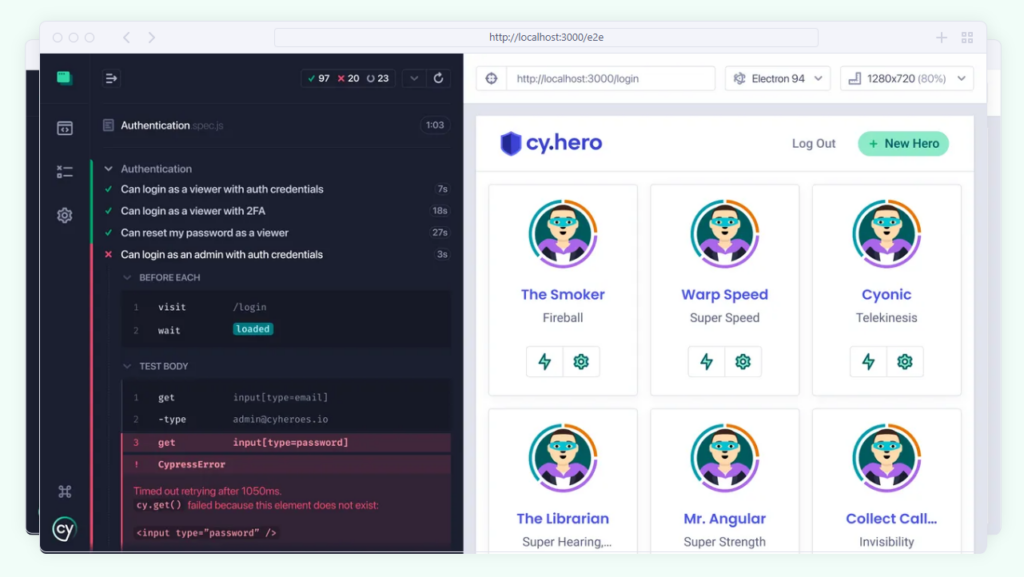
Task: Select the Cyonic avatar image
Action: (x=886, y=234)
